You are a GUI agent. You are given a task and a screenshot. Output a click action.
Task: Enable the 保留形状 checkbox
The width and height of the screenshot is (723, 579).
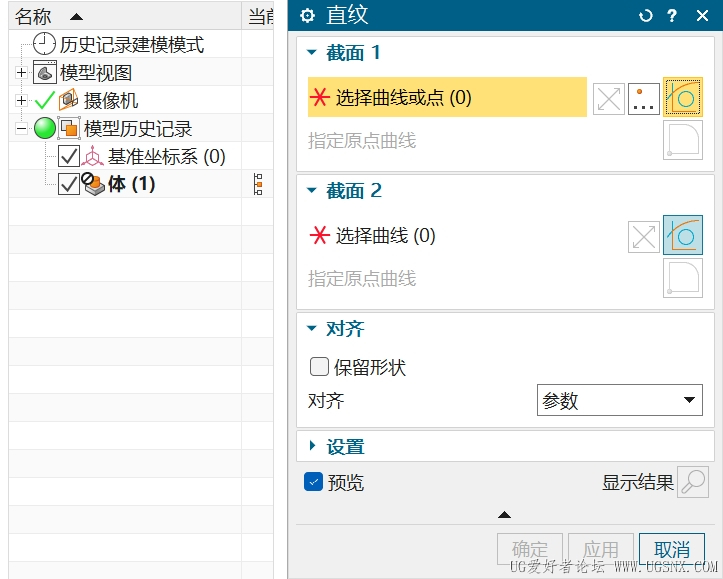click(x=319, y=367)
